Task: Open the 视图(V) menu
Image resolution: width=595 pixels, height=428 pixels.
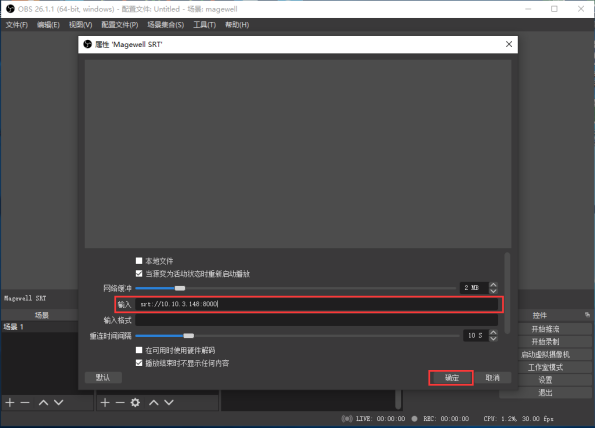Action: pos(80,25)
